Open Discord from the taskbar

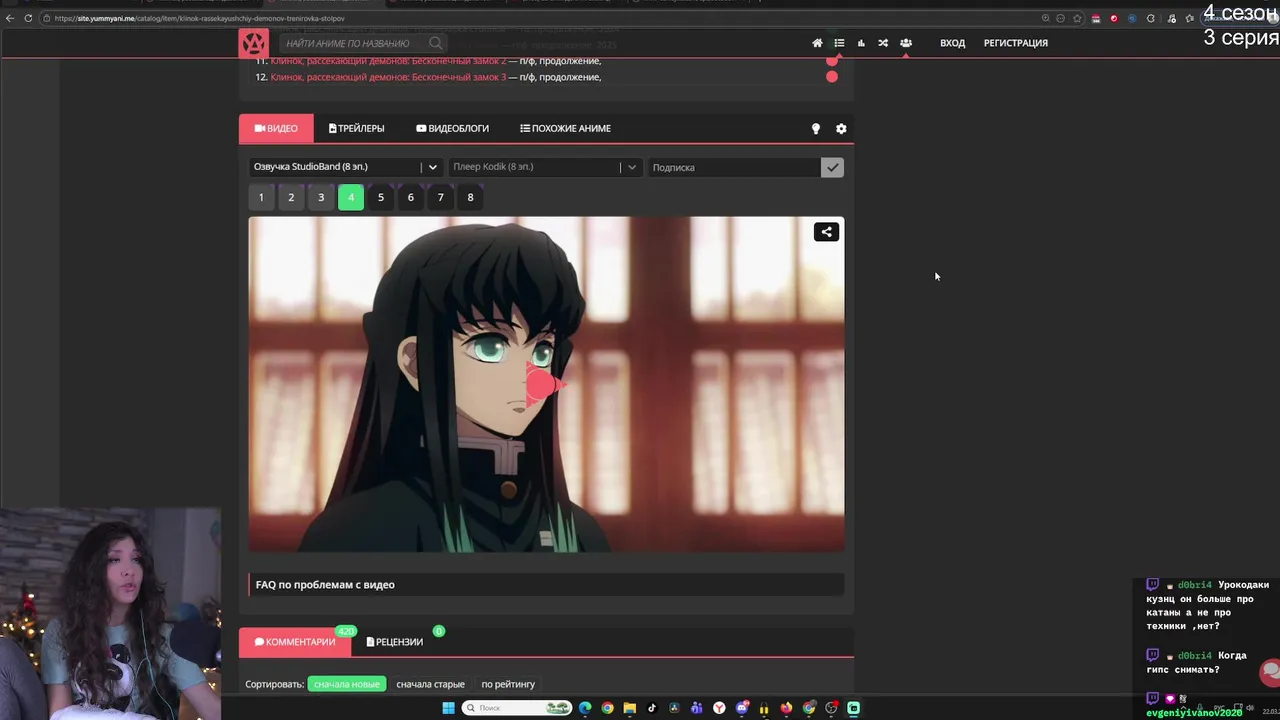(x=742, y=708)
